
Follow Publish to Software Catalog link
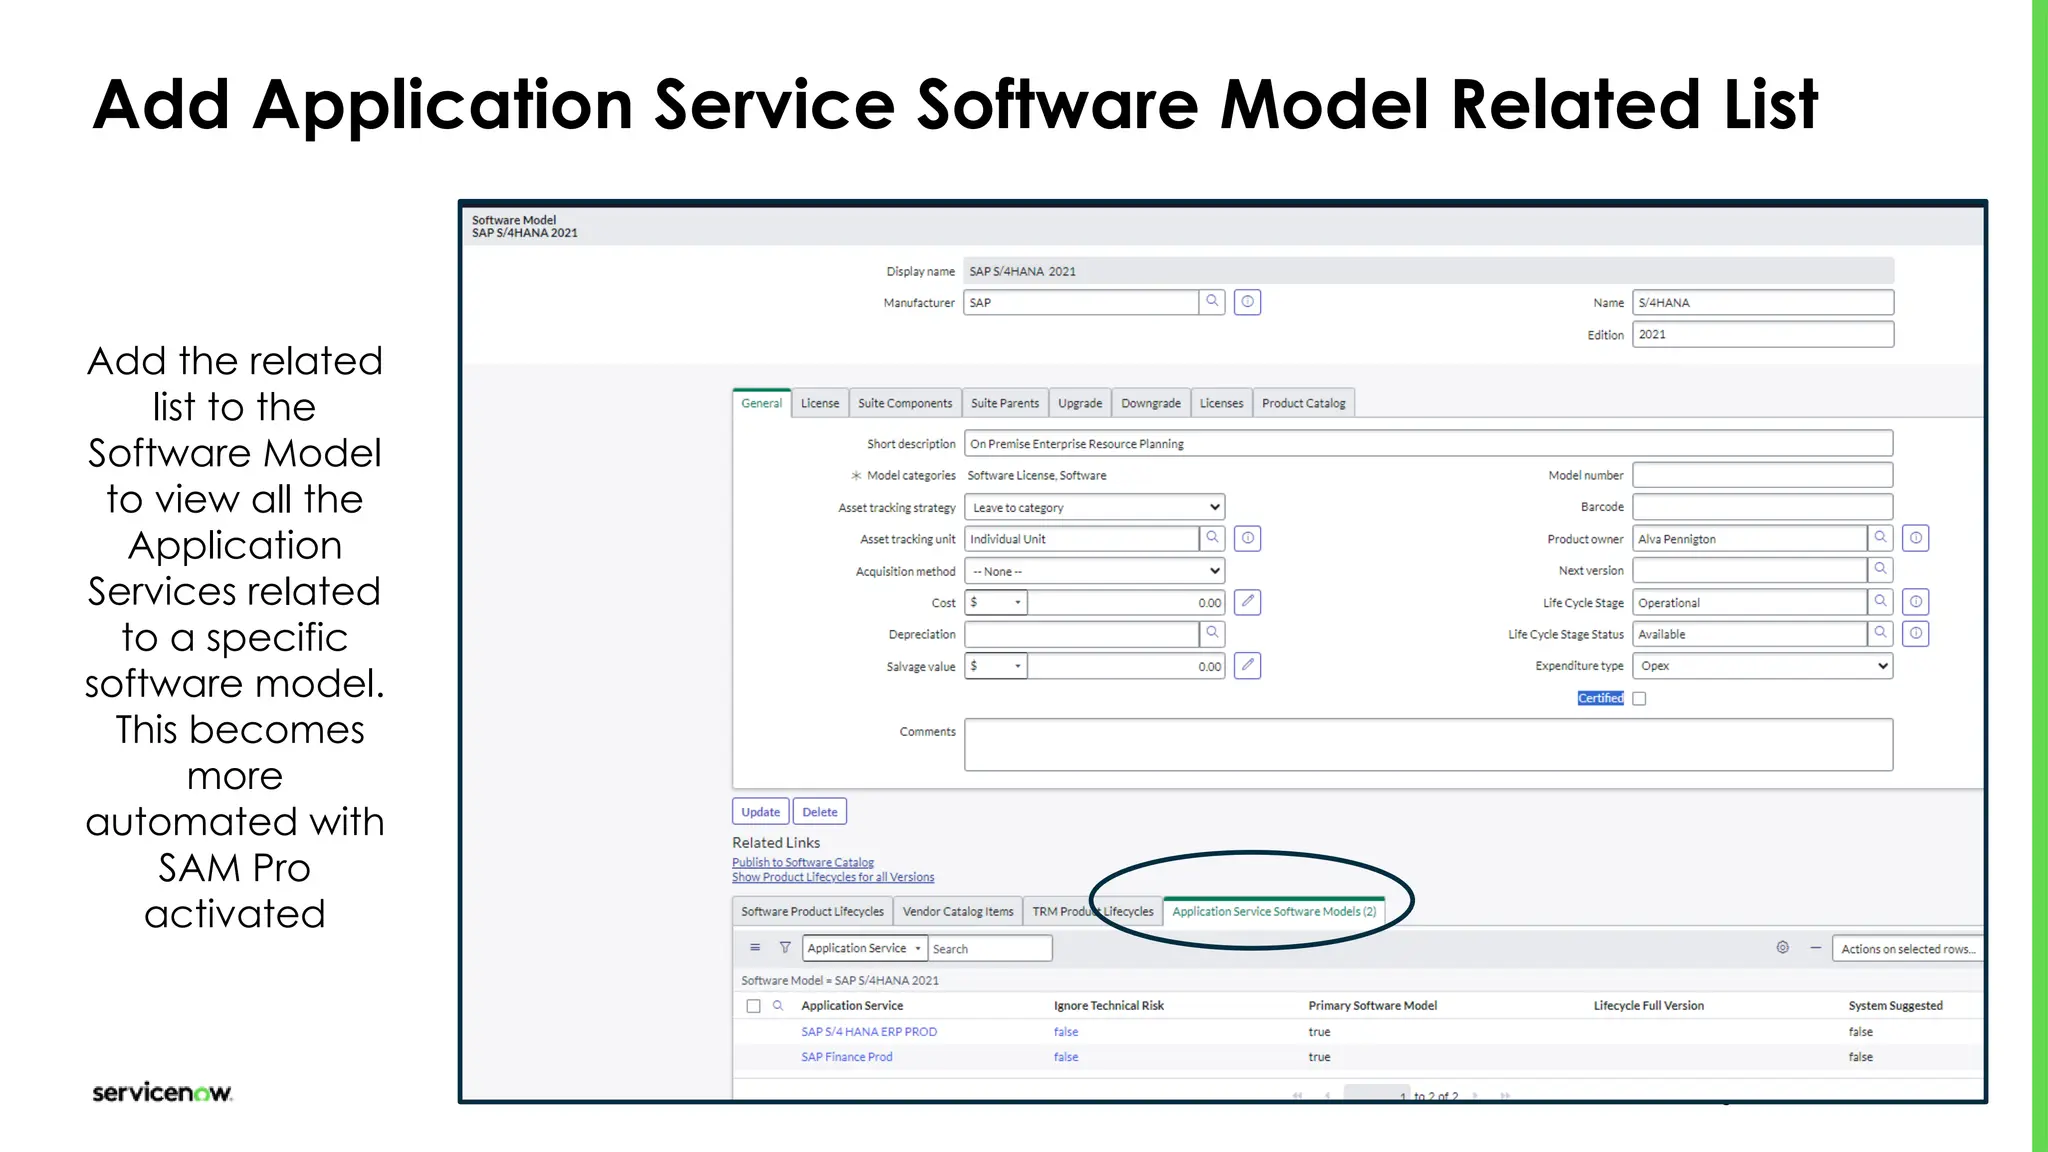coord(803,862)
